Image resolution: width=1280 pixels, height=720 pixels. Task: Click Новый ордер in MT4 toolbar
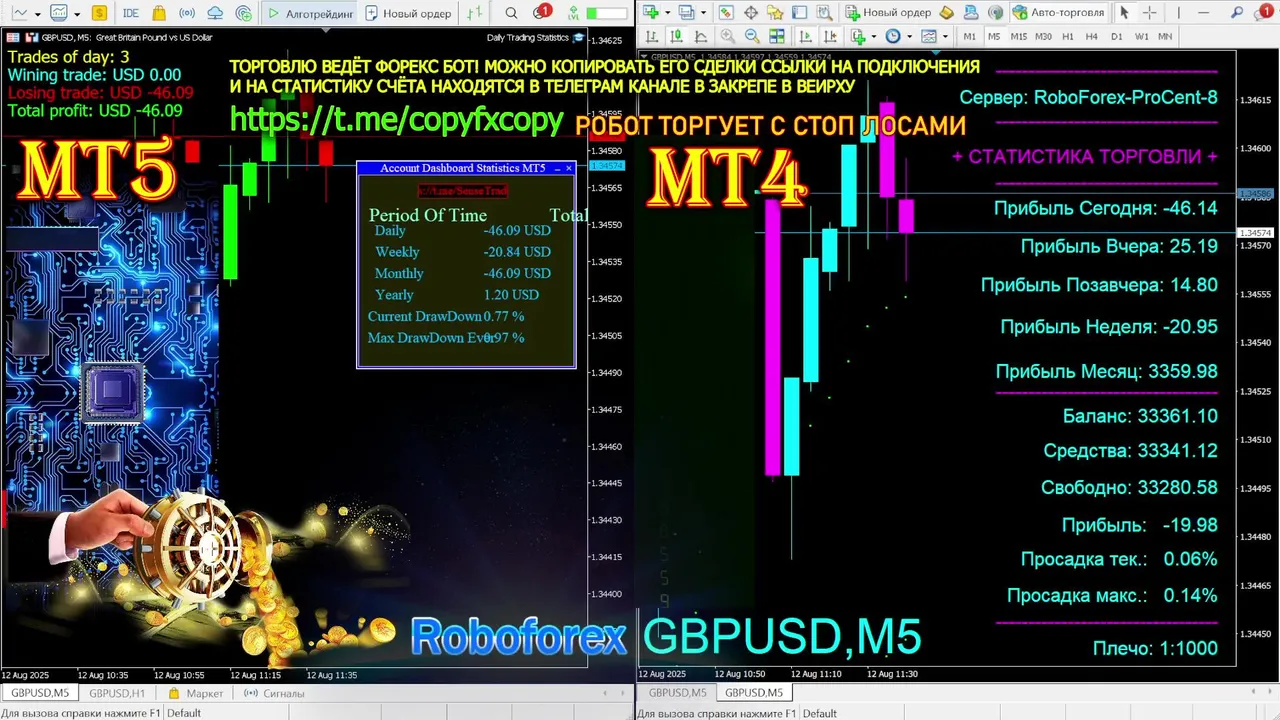point(888,12)
